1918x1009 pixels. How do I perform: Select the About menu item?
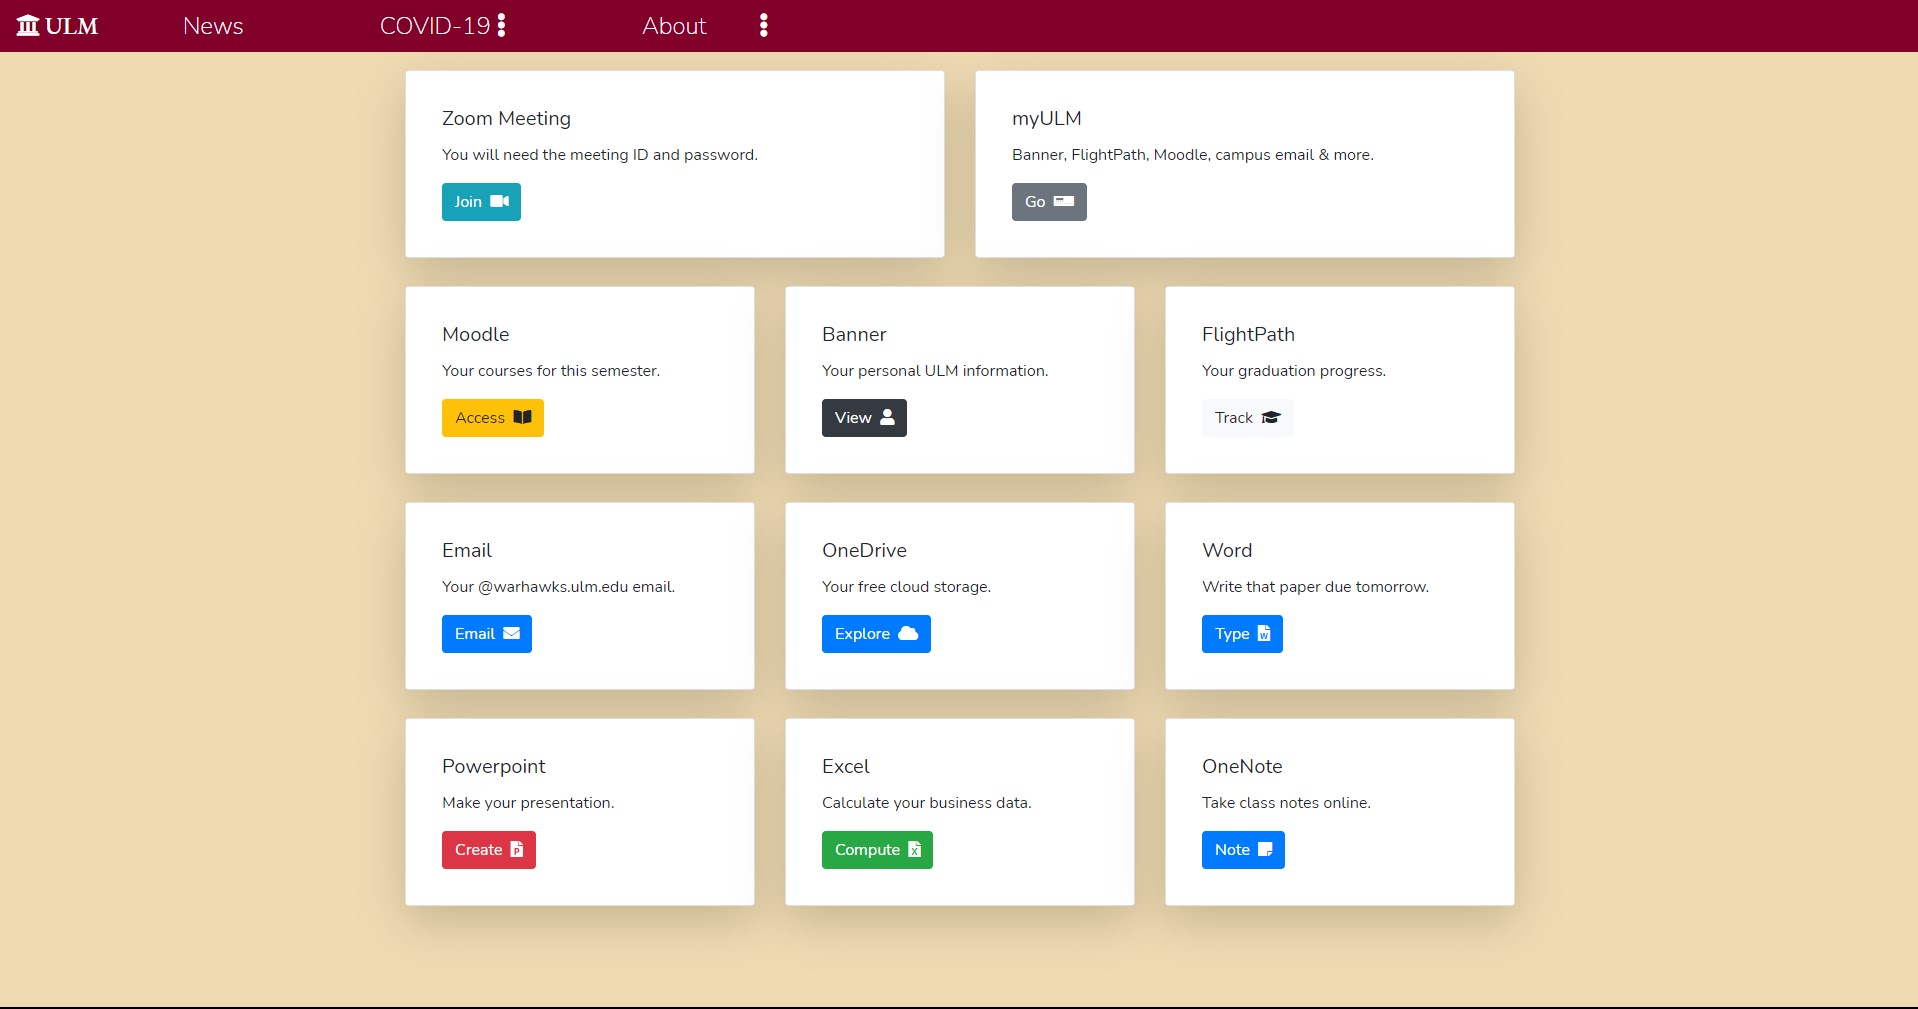(x=673, y=26)
